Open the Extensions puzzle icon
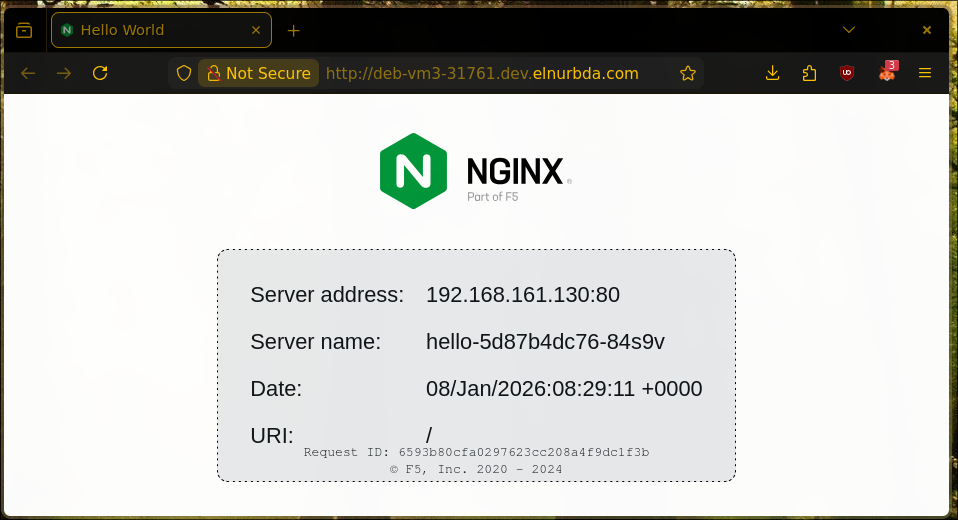958x520 pixels. (810, 73)
